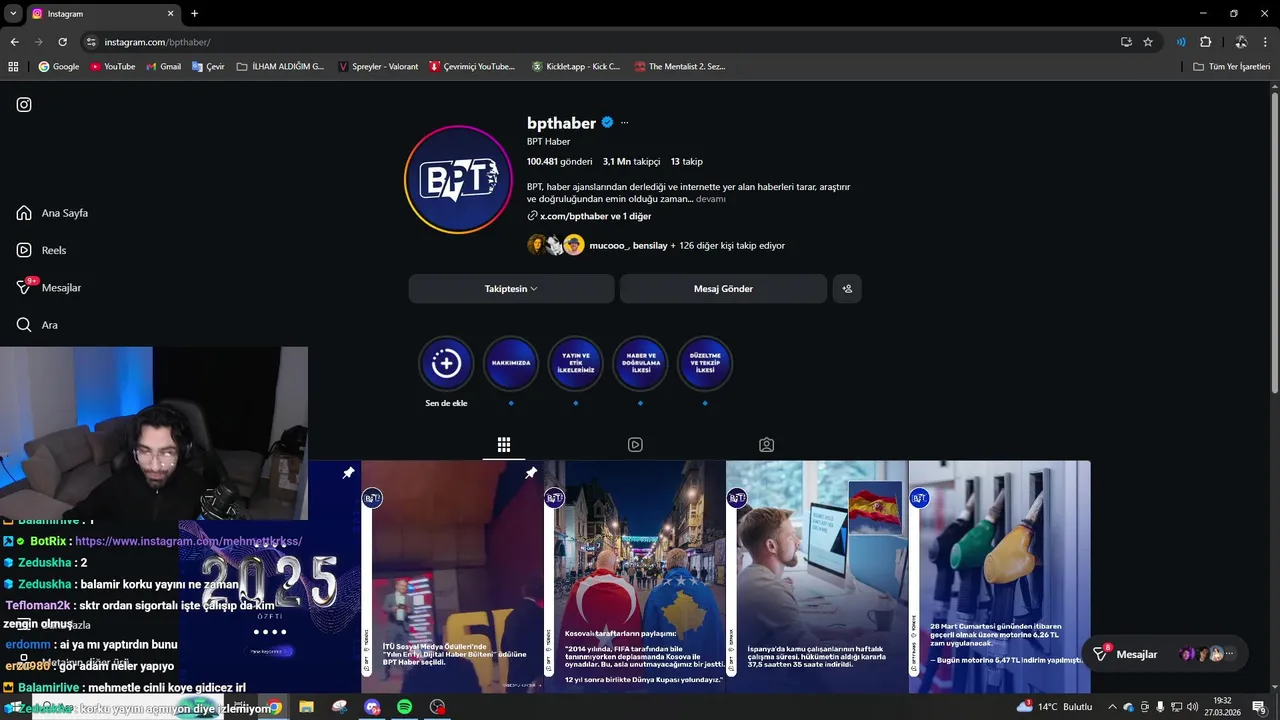
Task: Show mutual followers mucooo_, bensilay list
Action: click(x=655, y=245)
